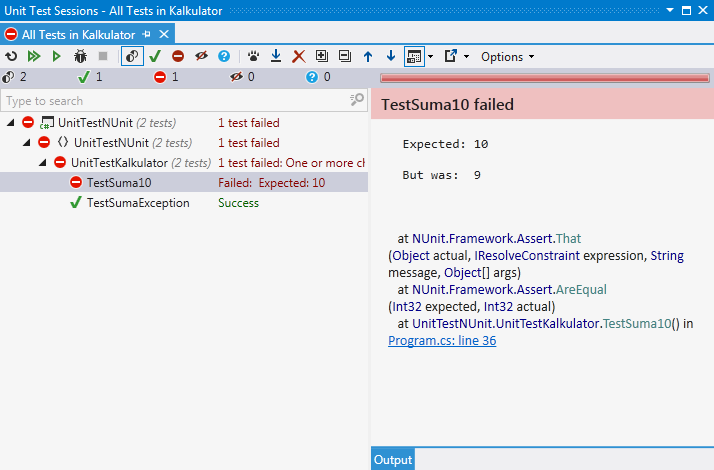Expand all nodes with plus icon
The width and height of the screenshot is (714, 470).
pyautogui.click(x=322, y=57)
